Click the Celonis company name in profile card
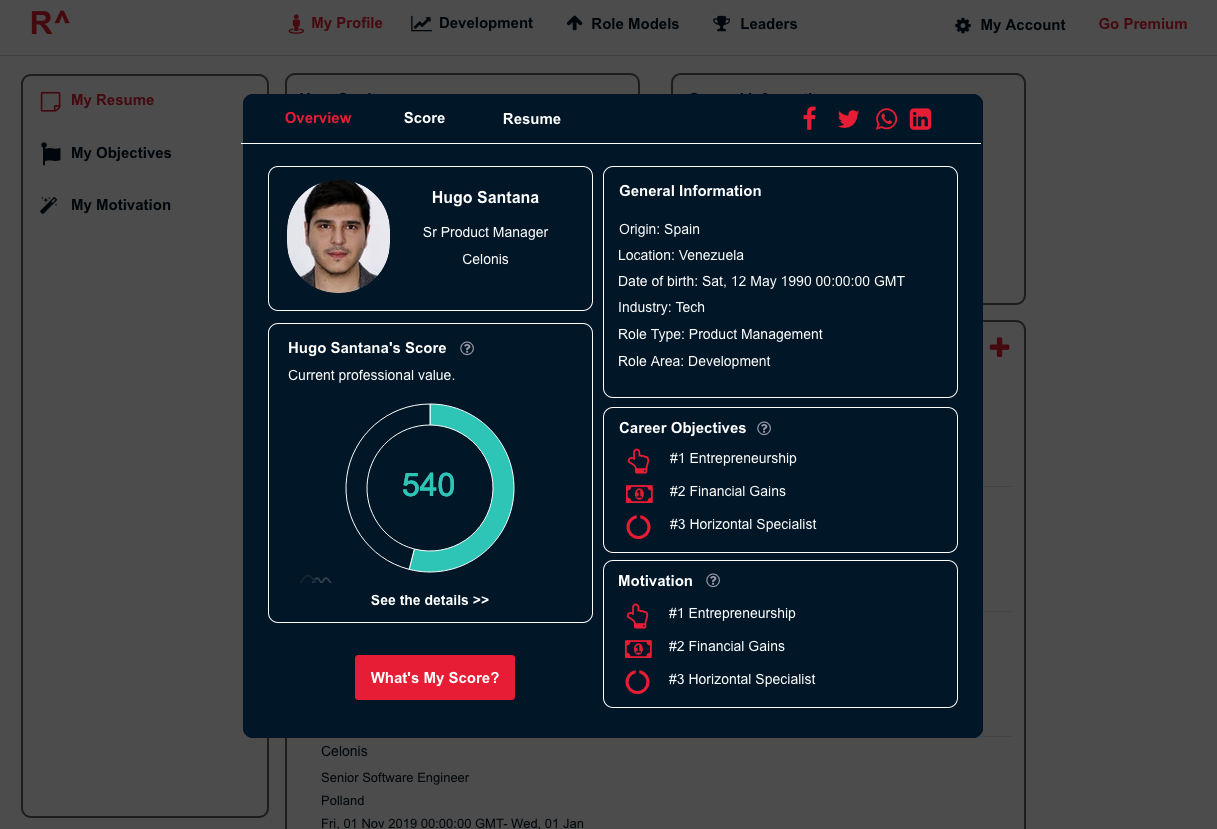The width and height of the screenshot is (1217, 829). [x=485, y=259]
